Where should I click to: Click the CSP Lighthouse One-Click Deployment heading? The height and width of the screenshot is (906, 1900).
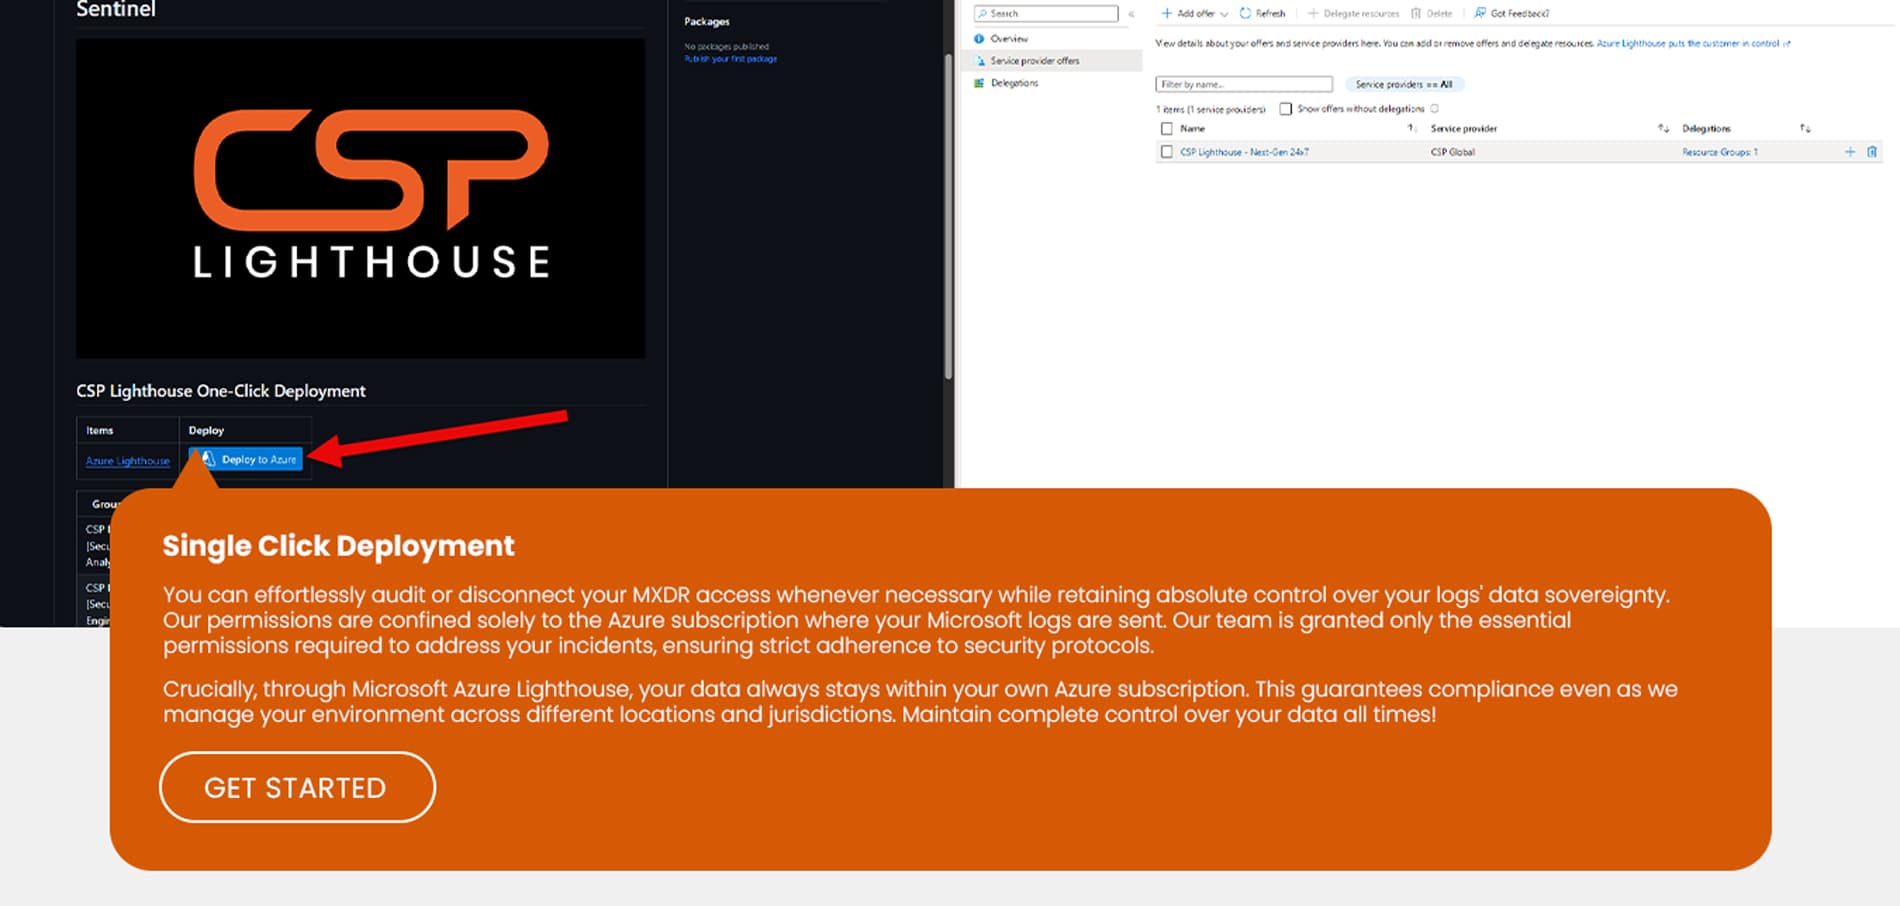point(221,391)
